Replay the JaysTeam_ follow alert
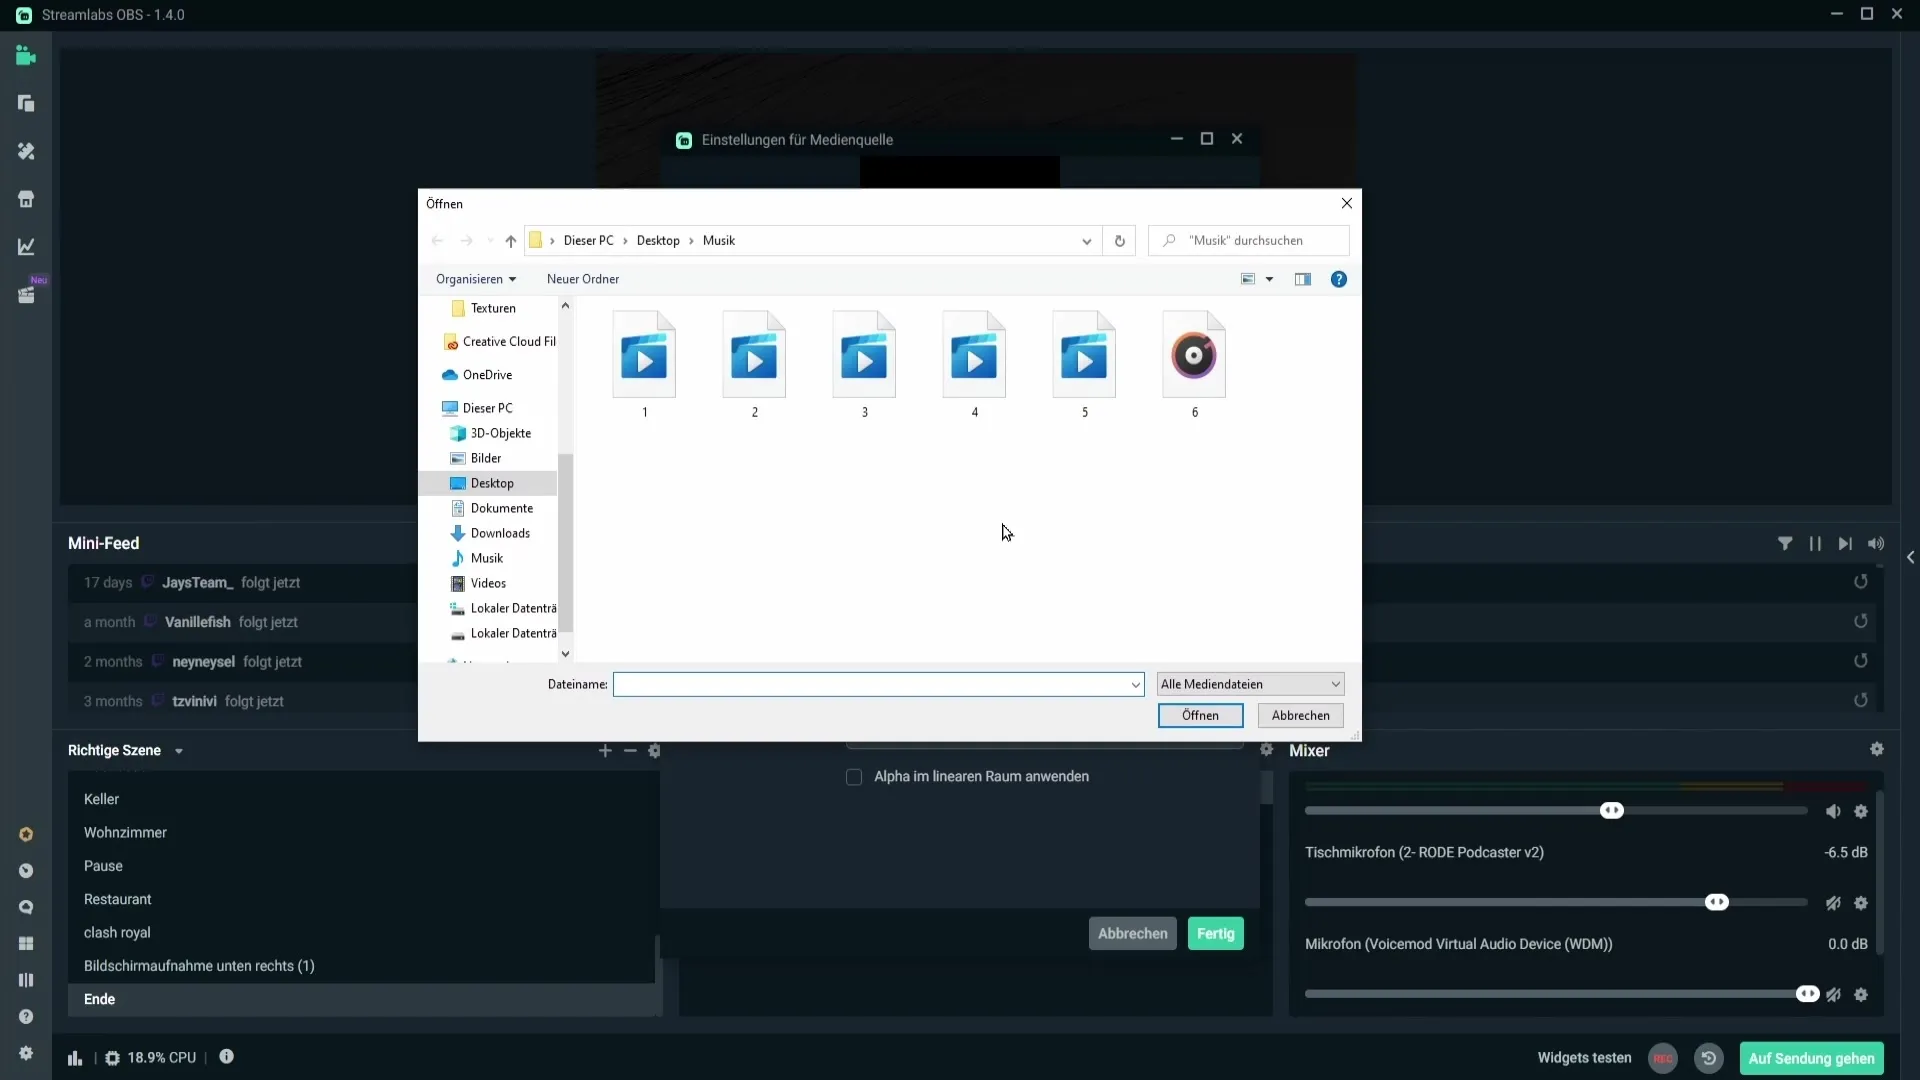Screen dimensions: 1920x1080 coord(1861,582)
